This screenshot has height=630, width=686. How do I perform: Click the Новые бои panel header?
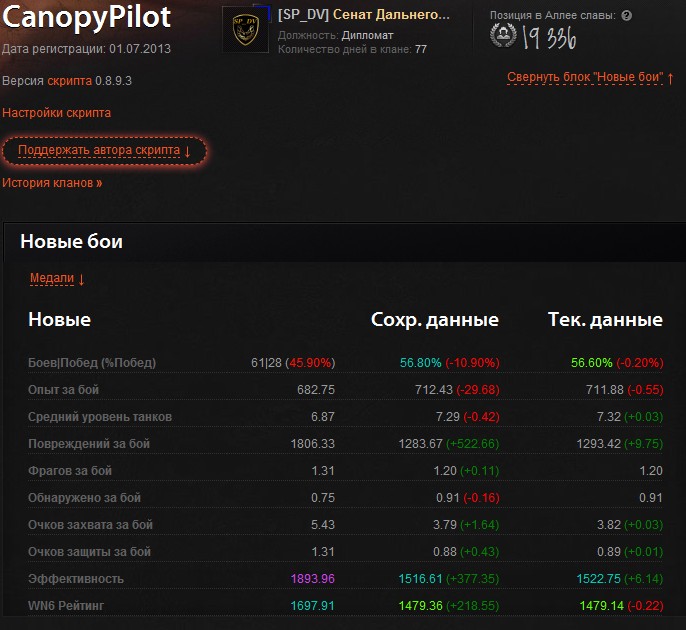click(72, 241)
